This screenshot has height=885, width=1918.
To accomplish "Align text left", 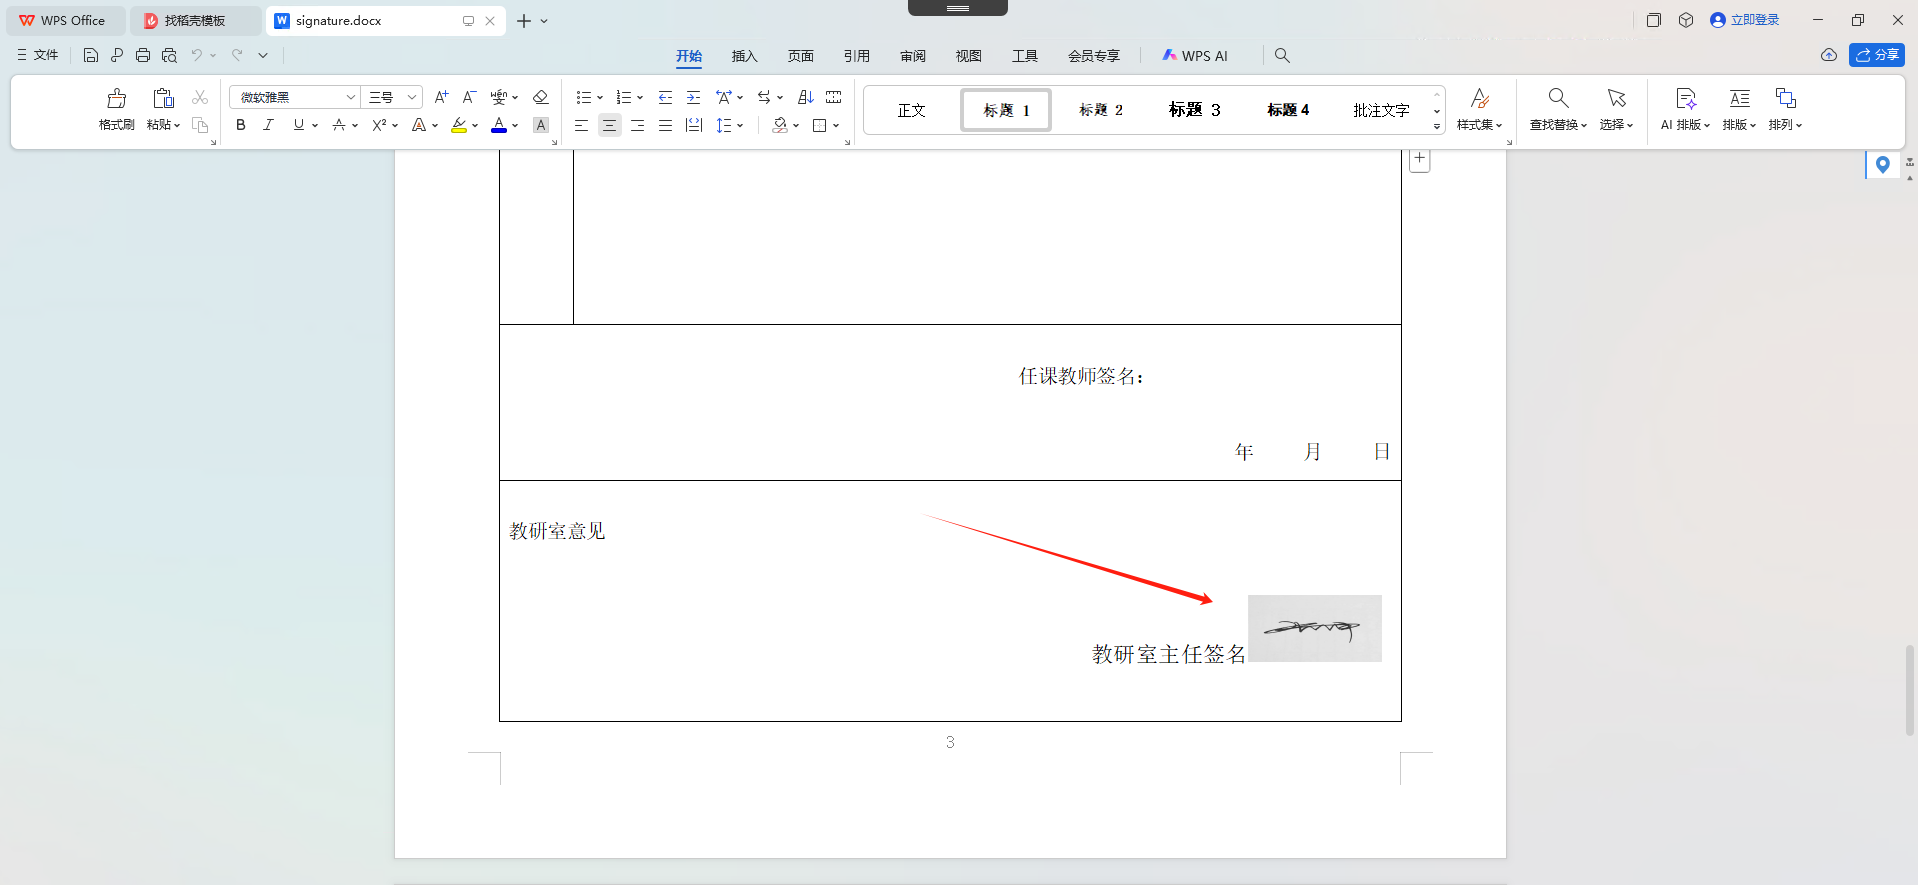I will (581, 125).
